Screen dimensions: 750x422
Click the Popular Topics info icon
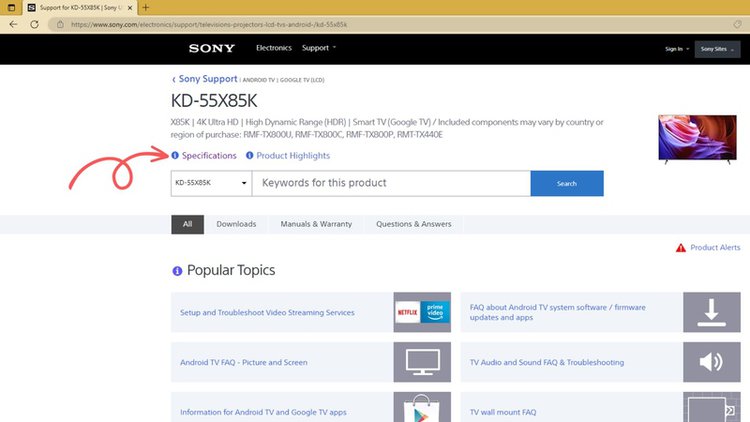coord(177,271)
